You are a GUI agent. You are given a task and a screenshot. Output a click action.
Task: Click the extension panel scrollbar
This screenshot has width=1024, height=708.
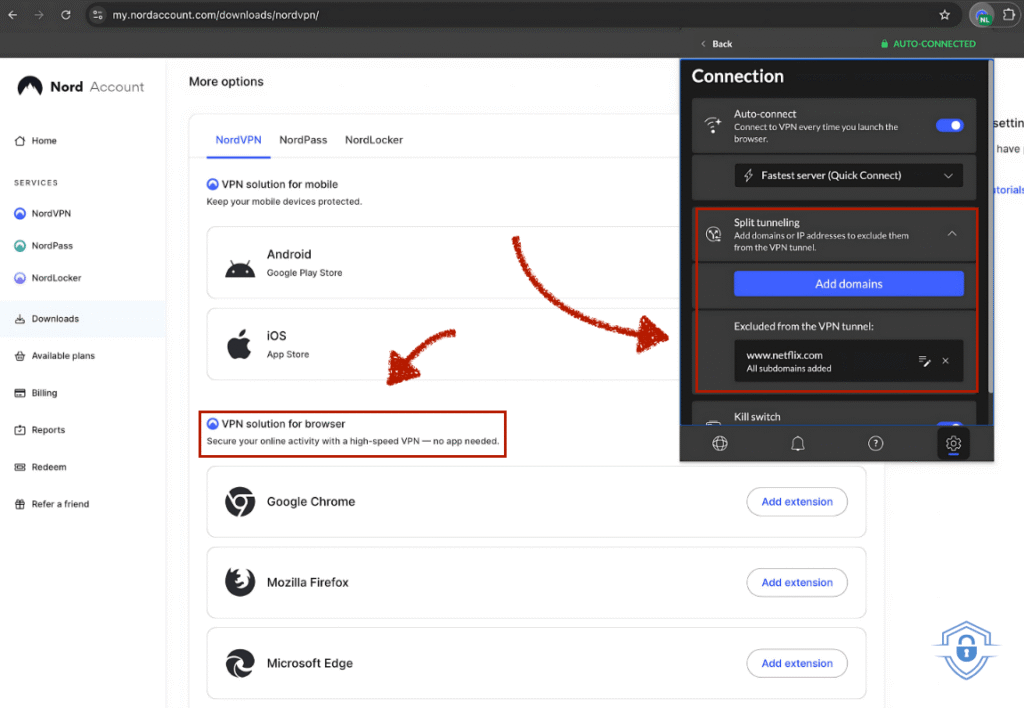[990, 227]
